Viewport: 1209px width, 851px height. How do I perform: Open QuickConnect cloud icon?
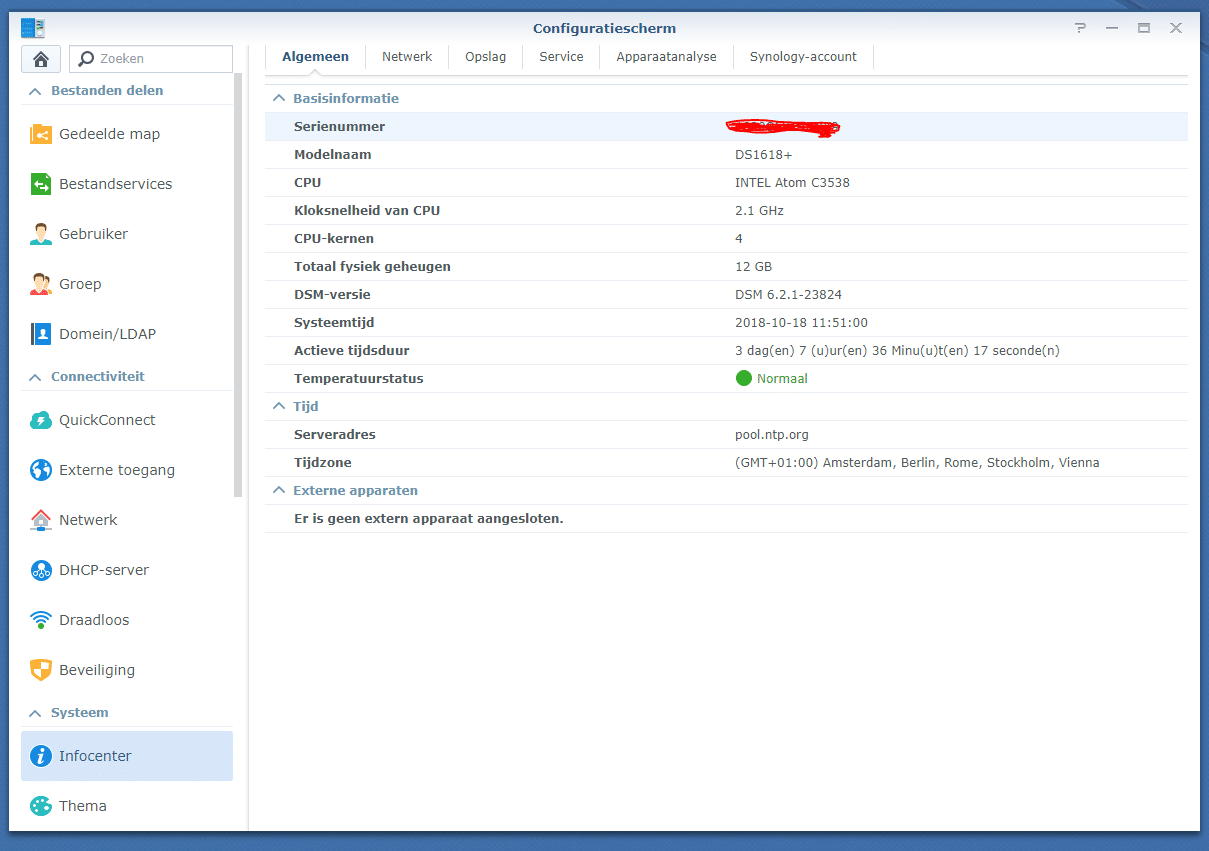41,420
